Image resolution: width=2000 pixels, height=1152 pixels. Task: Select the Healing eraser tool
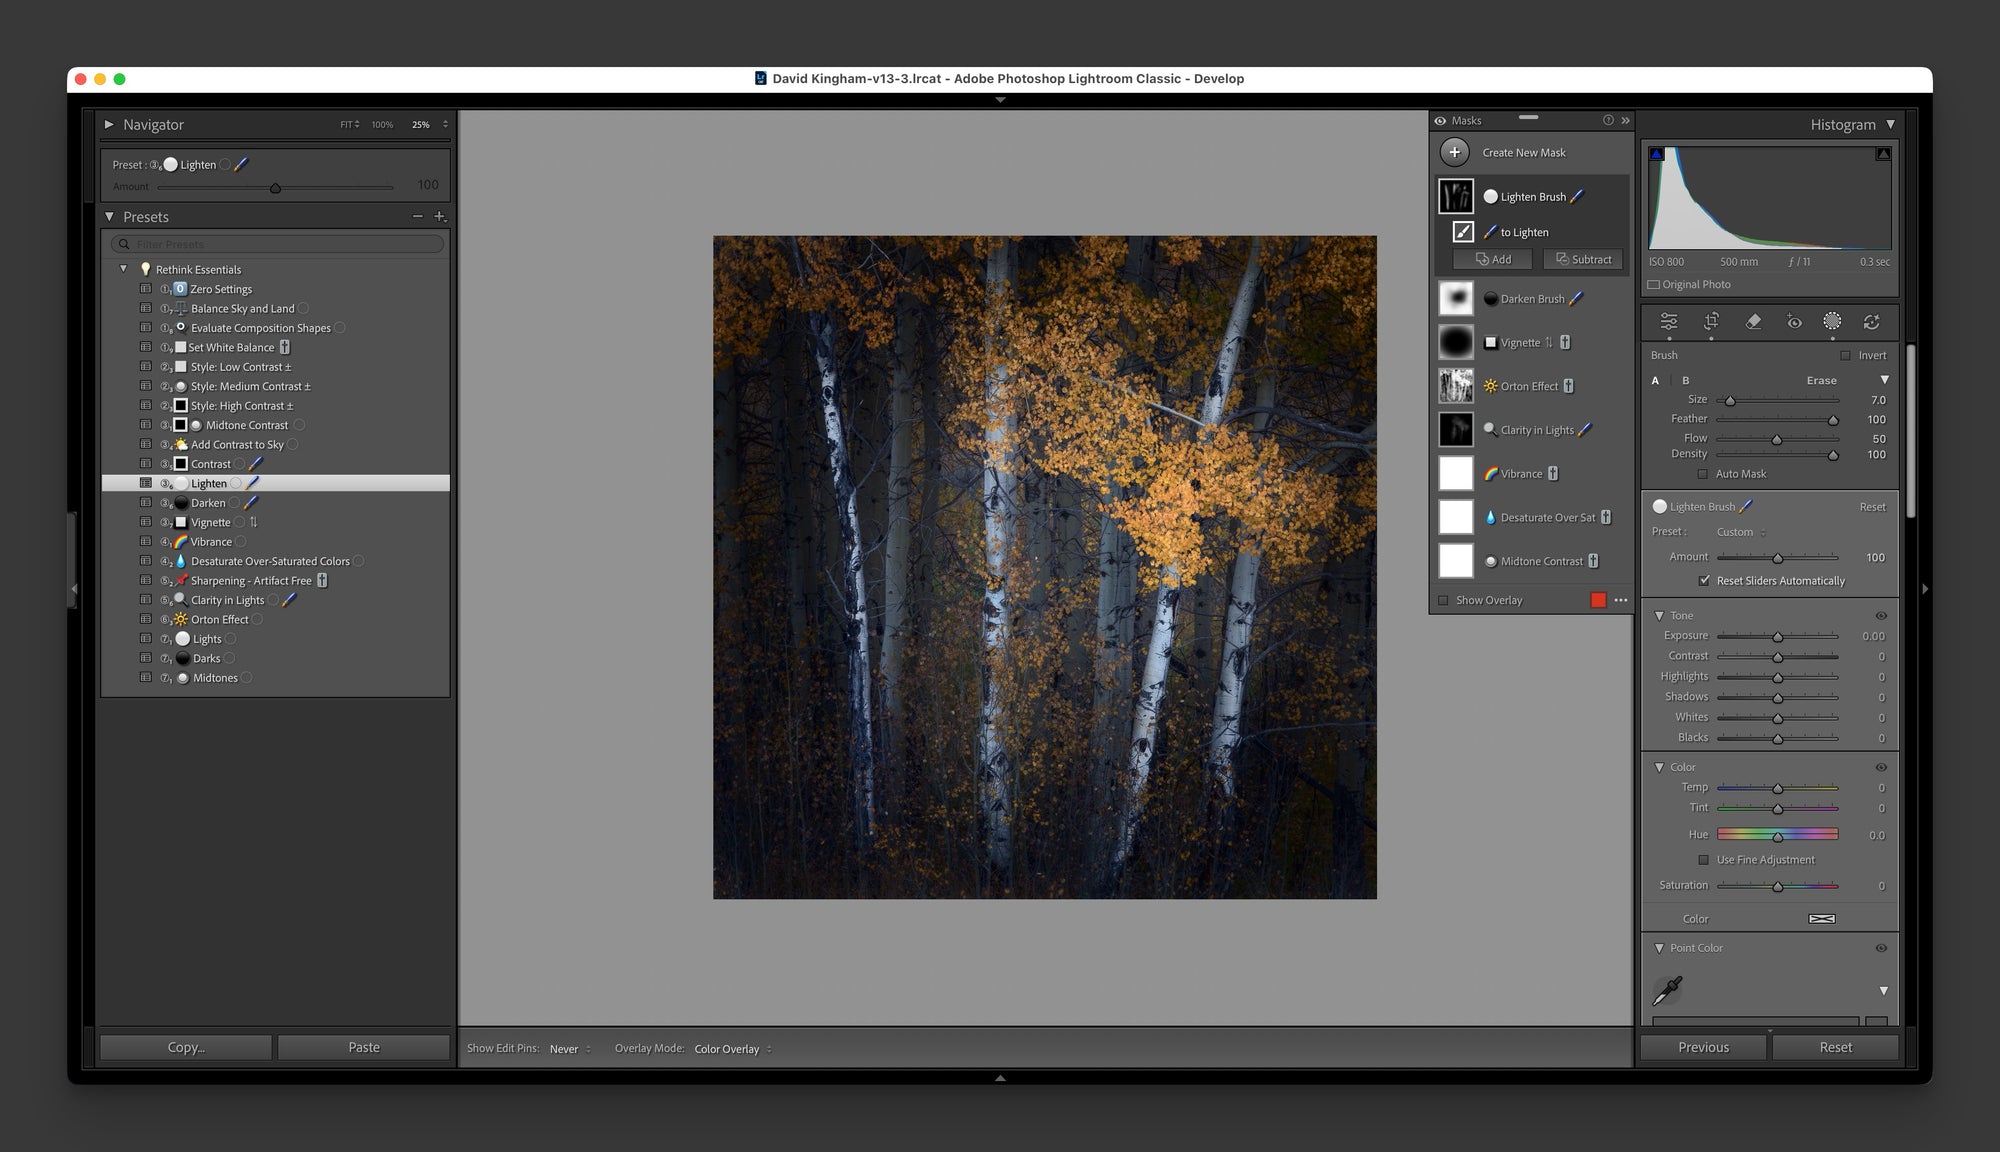1753,322
